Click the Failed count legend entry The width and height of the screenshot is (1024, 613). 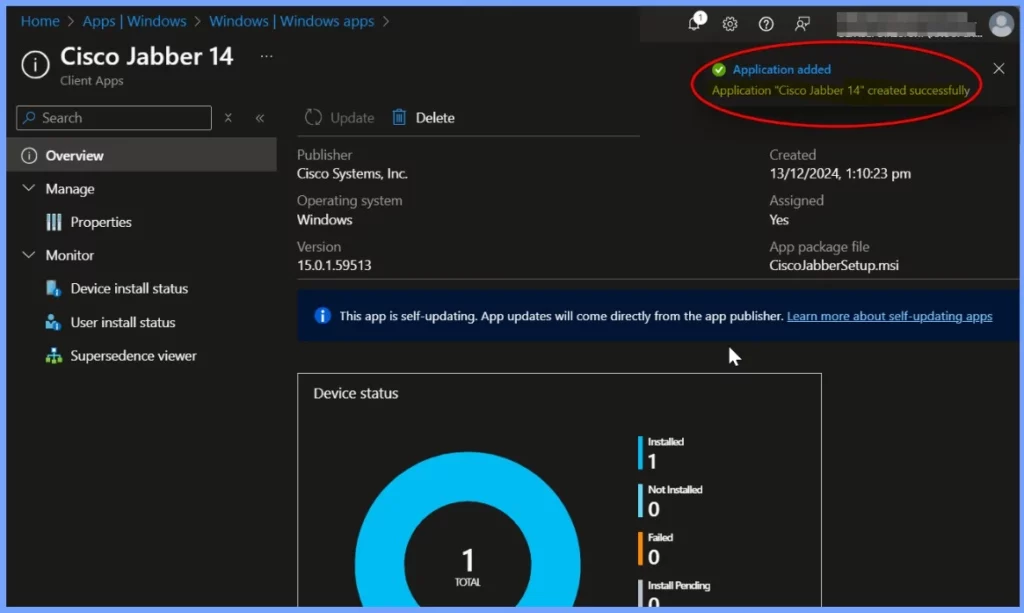[x=655, y=549]
